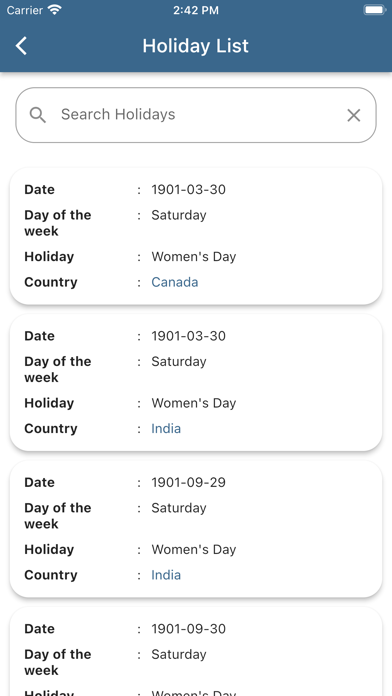Tap the battery indicator icon
The image size is (392, 696).
click(x=374, y=10)
